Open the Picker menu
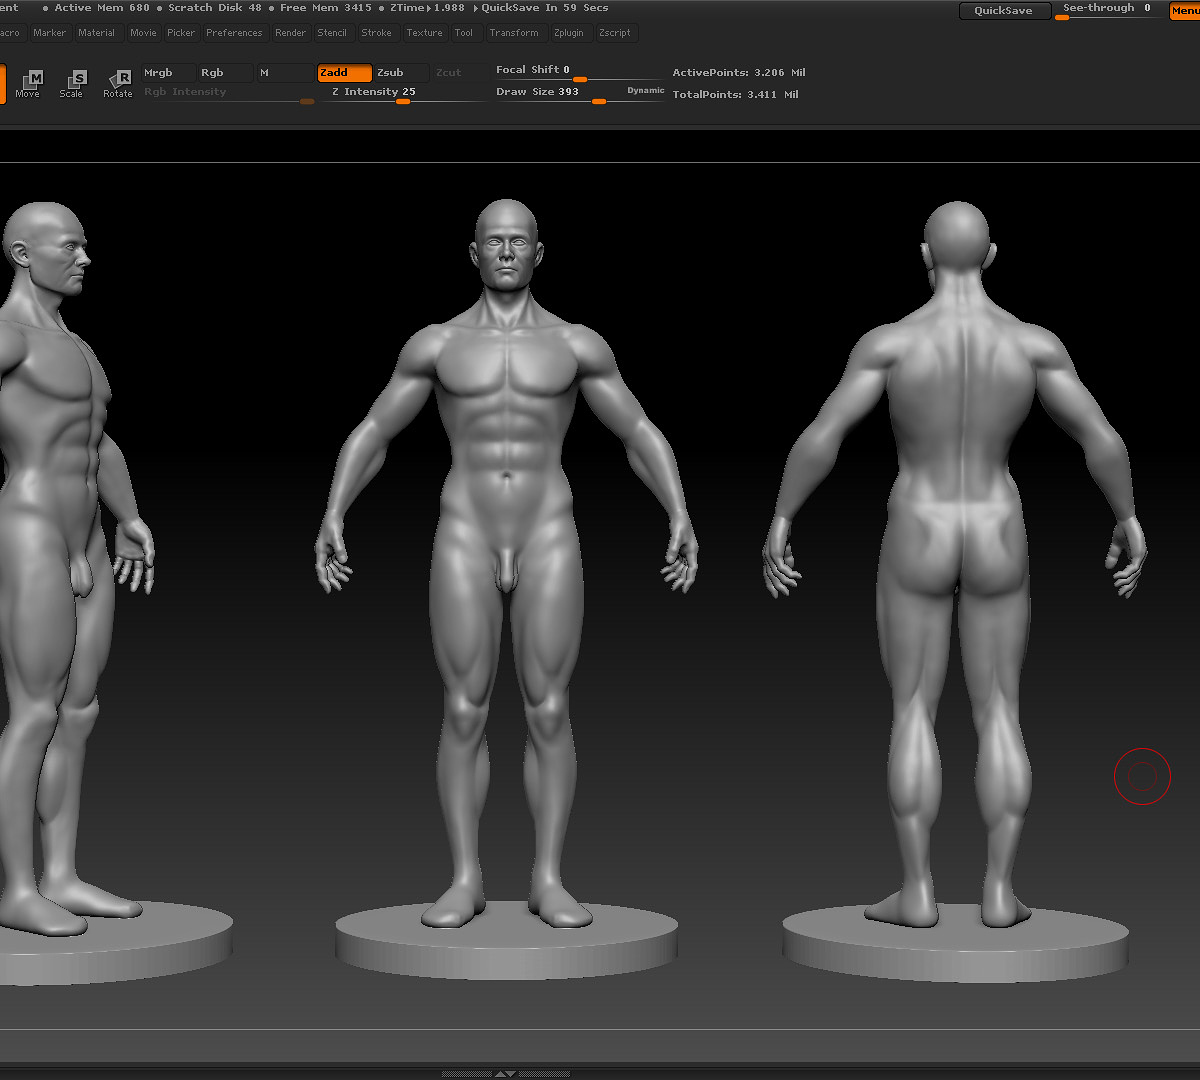The height and width of the screenshot is (1080, 1200). click(181, 33)
